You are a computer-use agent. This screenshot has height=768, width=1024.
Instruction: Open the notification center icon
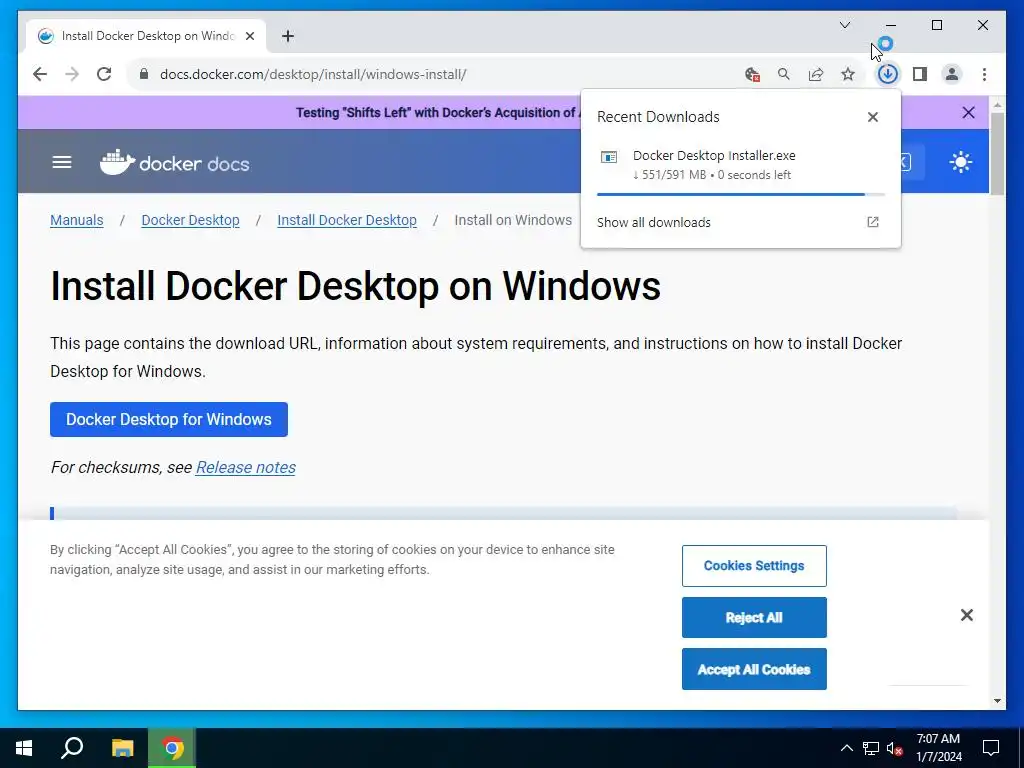[x=991, y=748]
